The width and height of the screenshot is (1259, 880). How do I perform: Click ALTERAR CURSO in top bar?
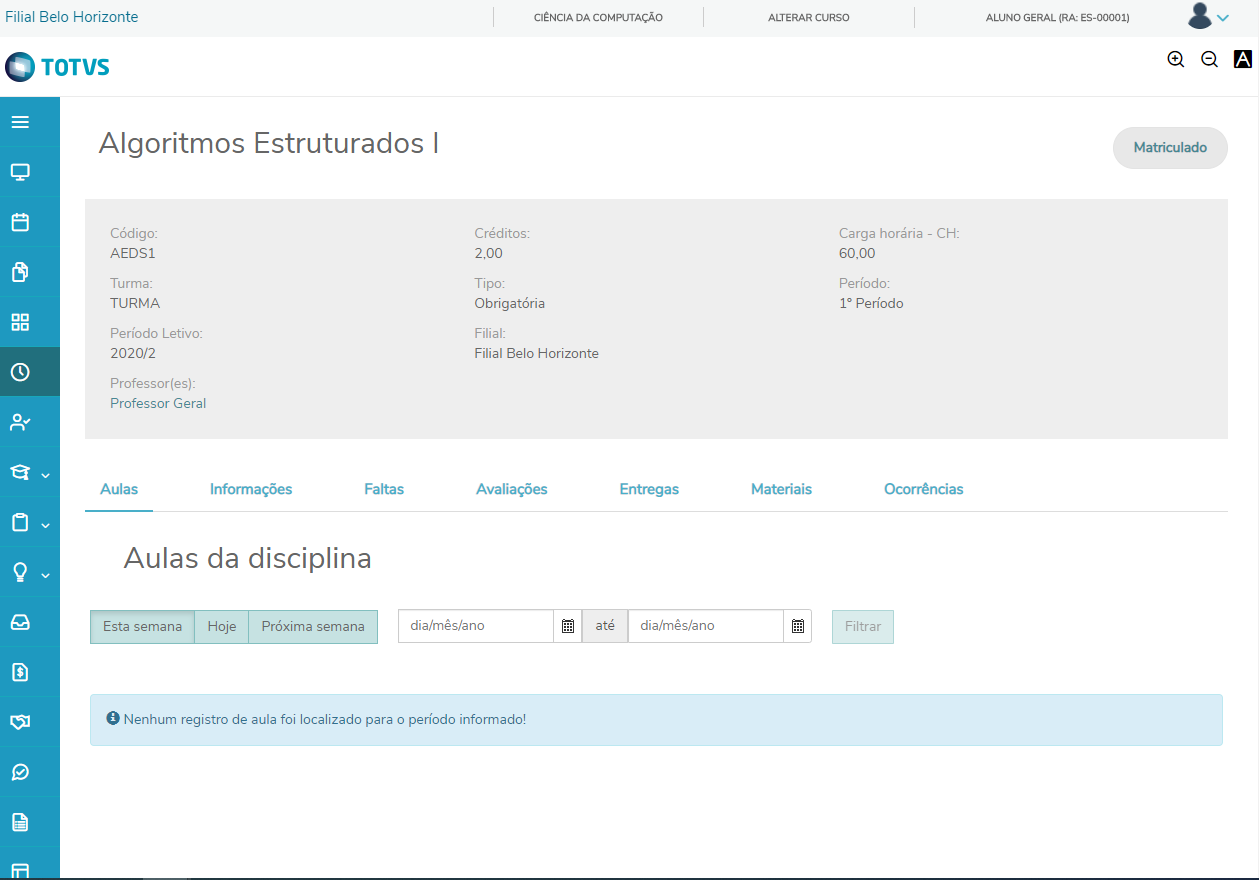tap(809, 18)
